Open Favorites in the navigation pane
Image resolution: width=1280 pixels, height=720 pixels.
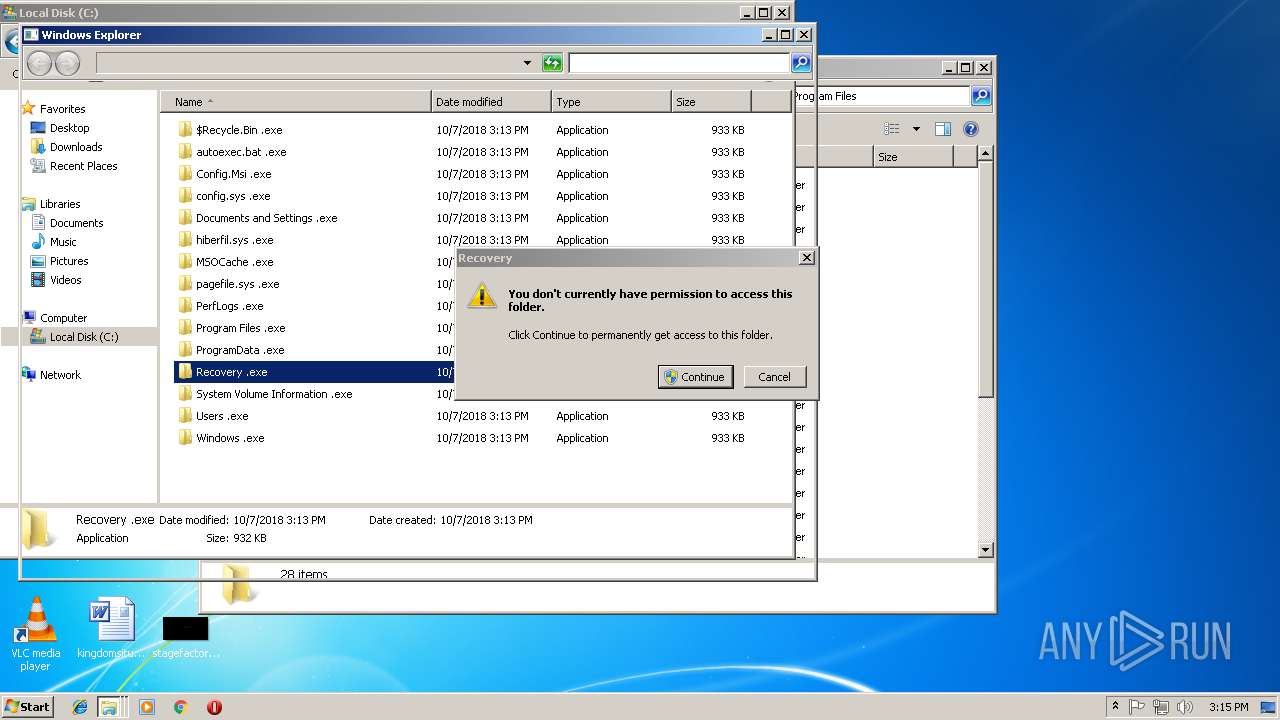tap(62, 109)
